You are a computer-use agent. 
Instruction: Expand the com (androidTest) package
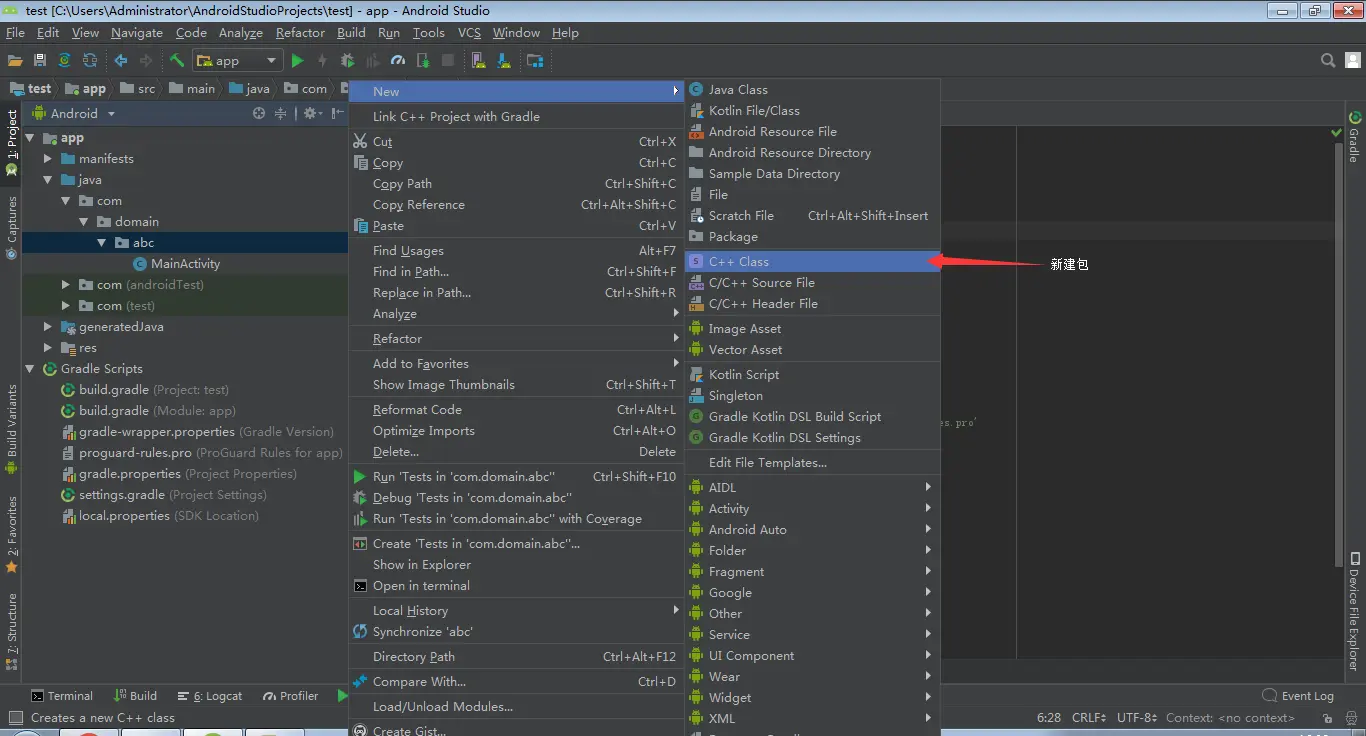[x=66, y=285]
